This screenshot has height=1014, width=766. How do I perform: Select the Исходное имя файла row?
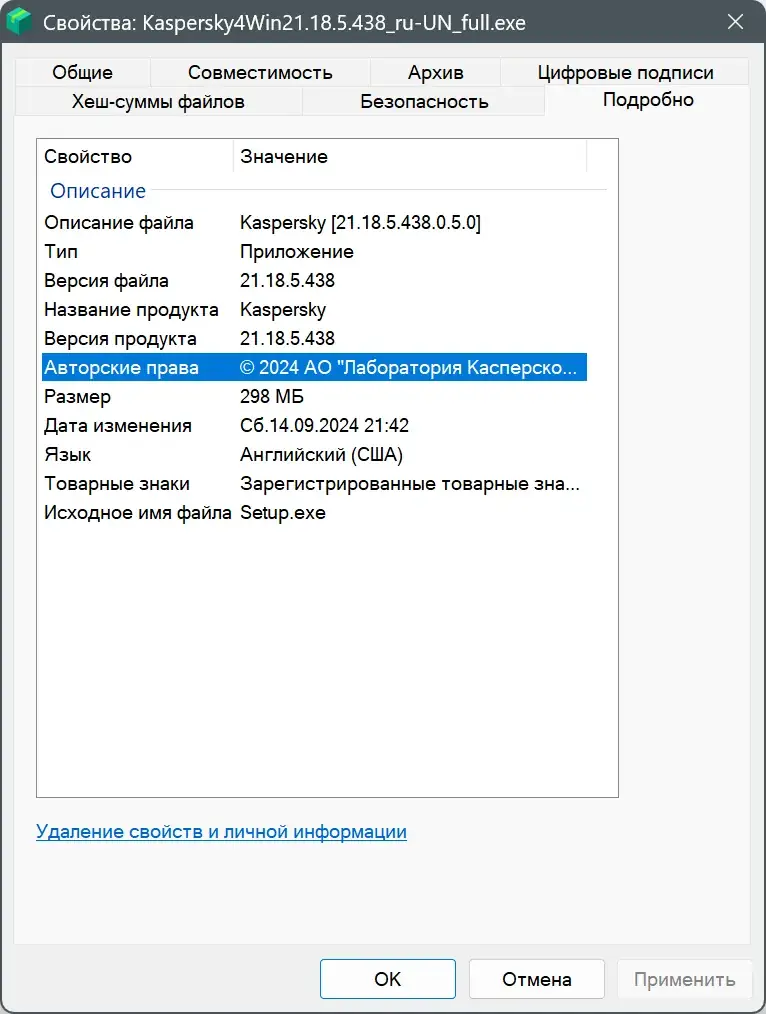coord(314,513)
